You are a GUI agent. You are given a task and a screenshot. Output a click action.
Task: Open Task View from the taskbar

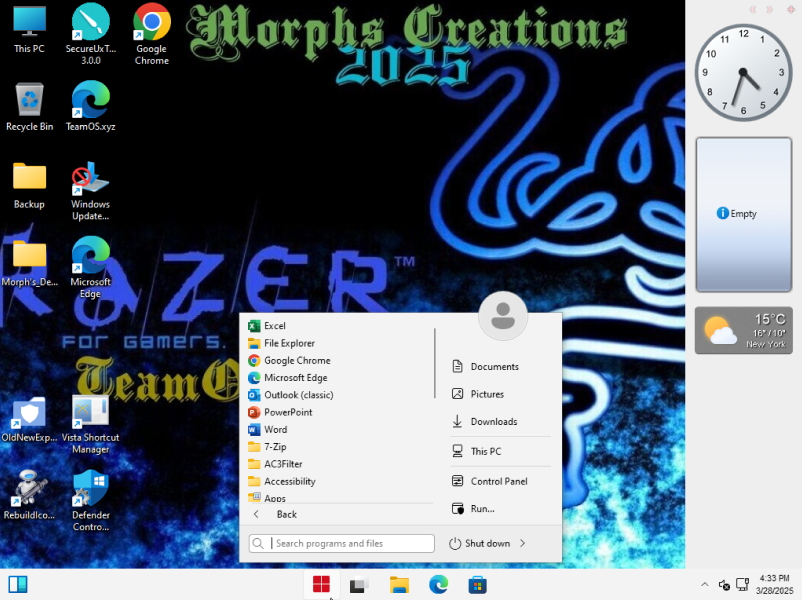[x=359, y=585]
